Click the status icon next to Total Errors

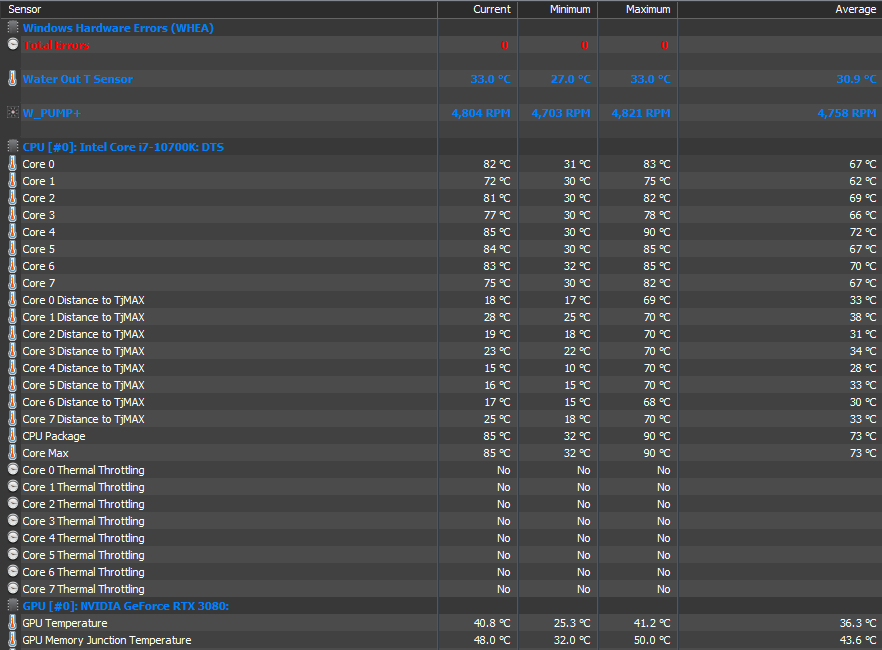tap(12, 45)
